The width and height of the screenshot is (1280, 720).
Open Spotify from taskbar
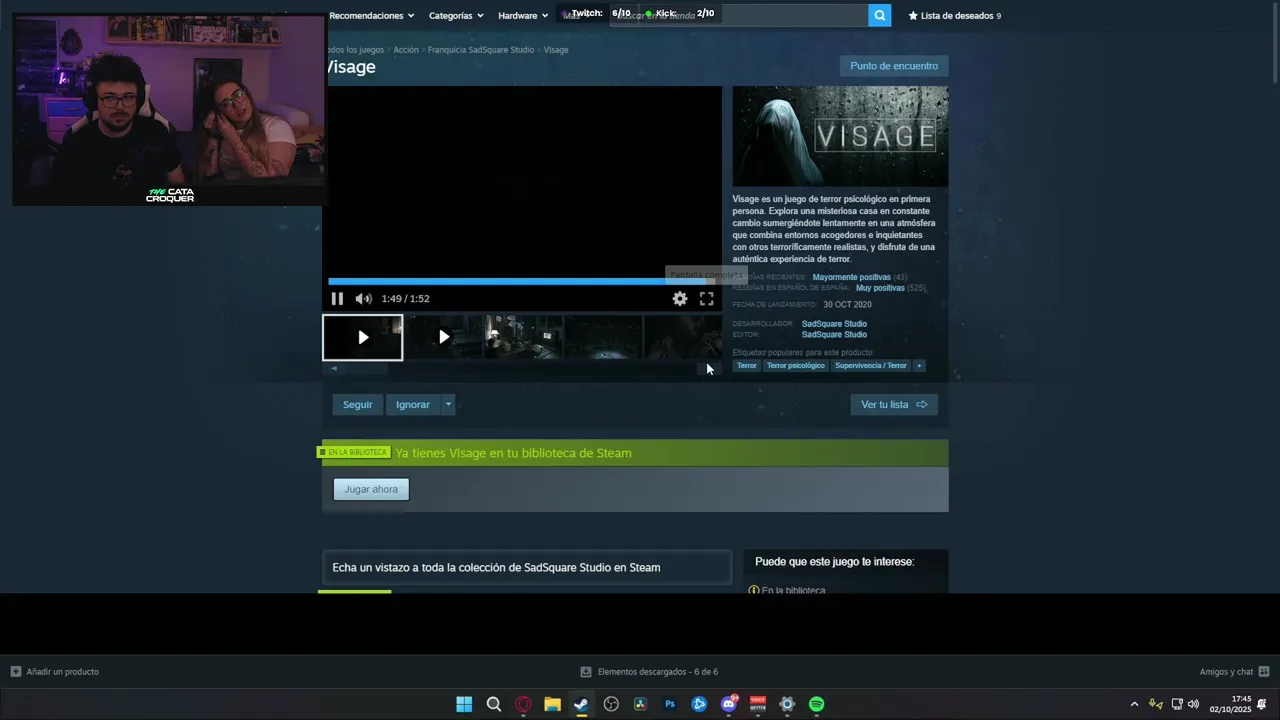(816, 704)
